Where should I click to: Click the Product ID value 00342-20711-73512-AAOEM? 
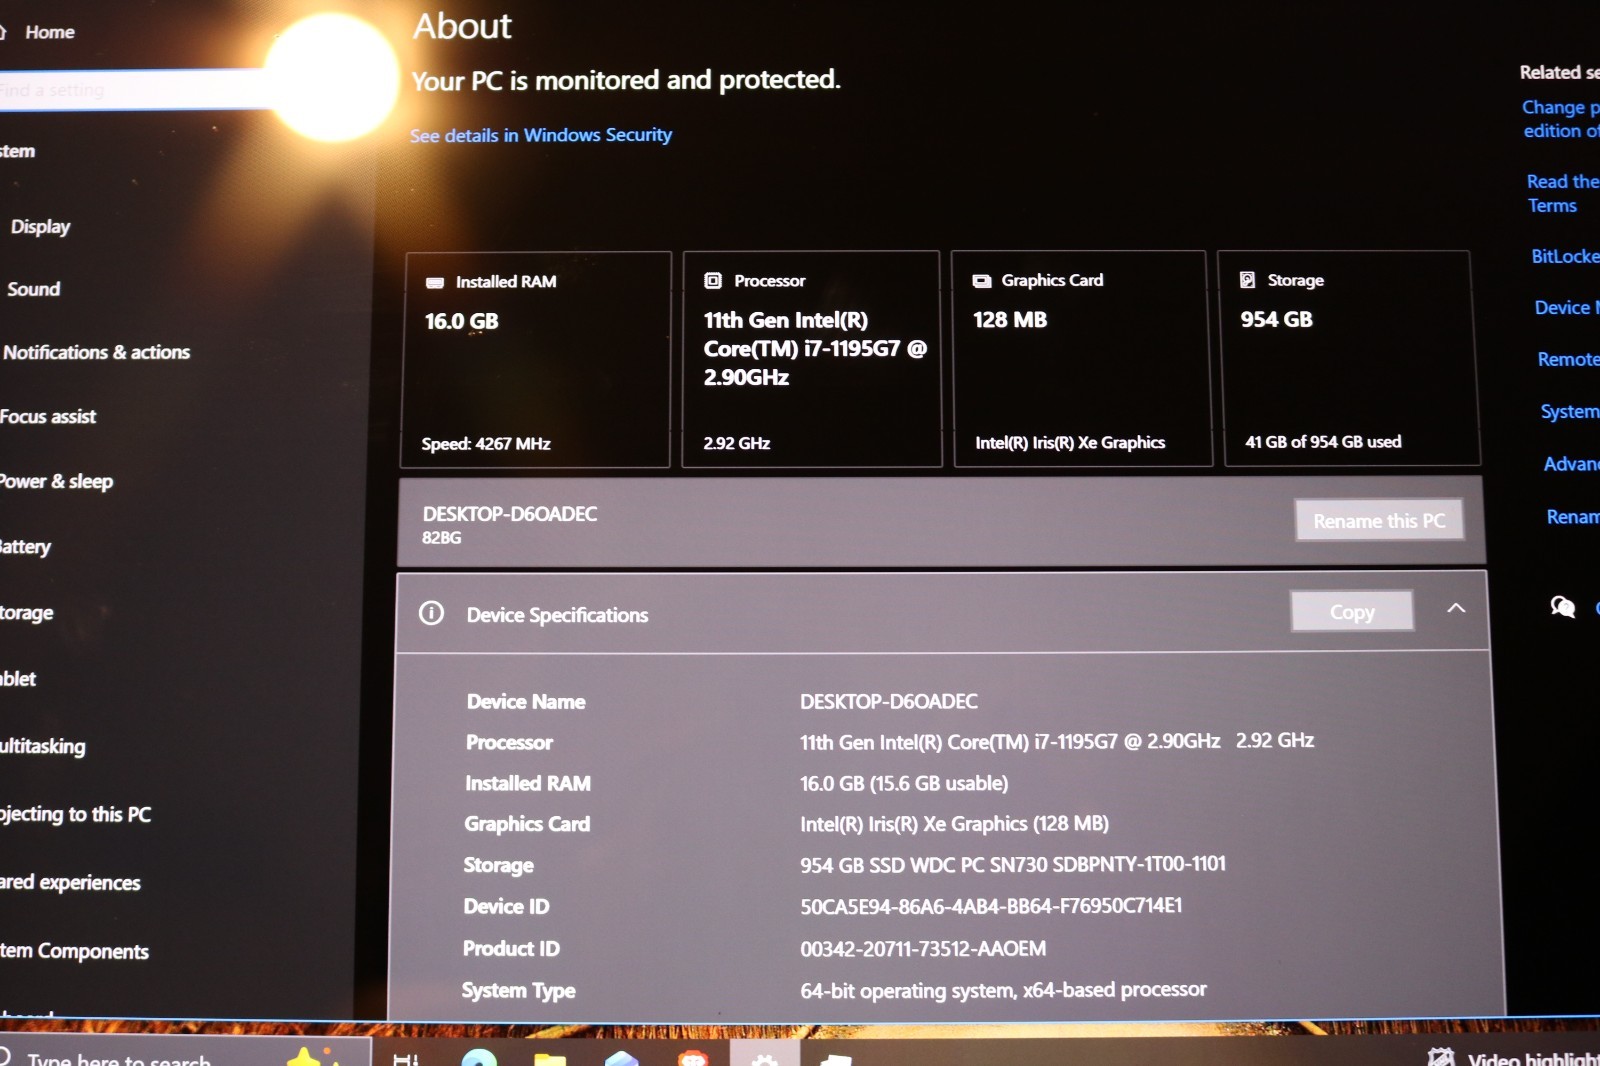[923, 949]
